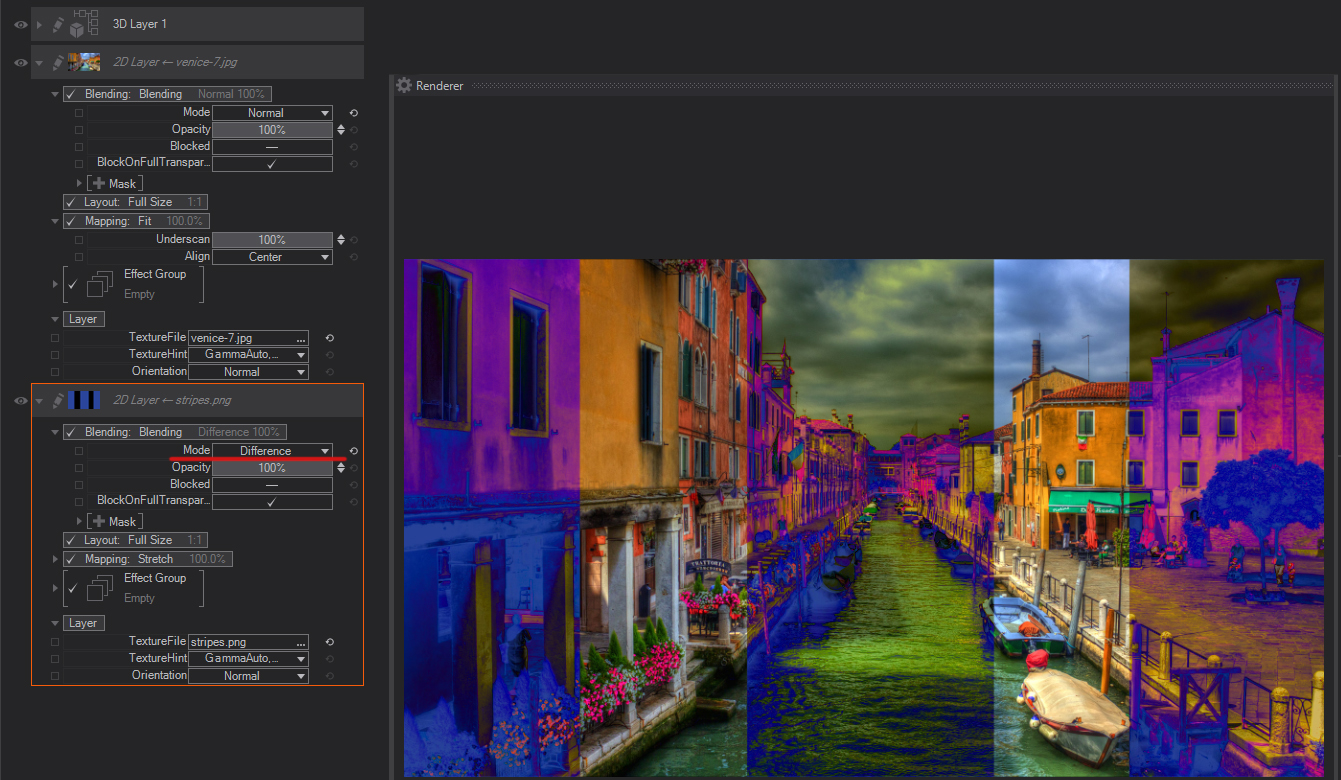The image size is (1341, 780).
Task: Open the Difference blend Mode dropdown
Action: [x=272, y=451]
